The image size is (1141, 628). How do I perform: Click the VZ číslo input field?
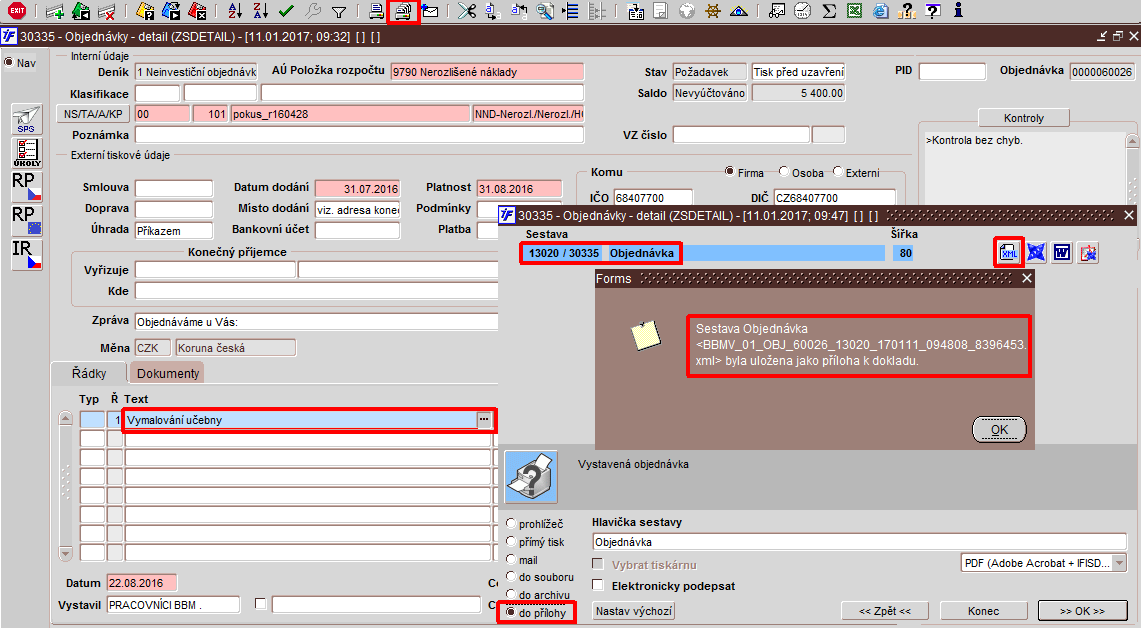741,135
